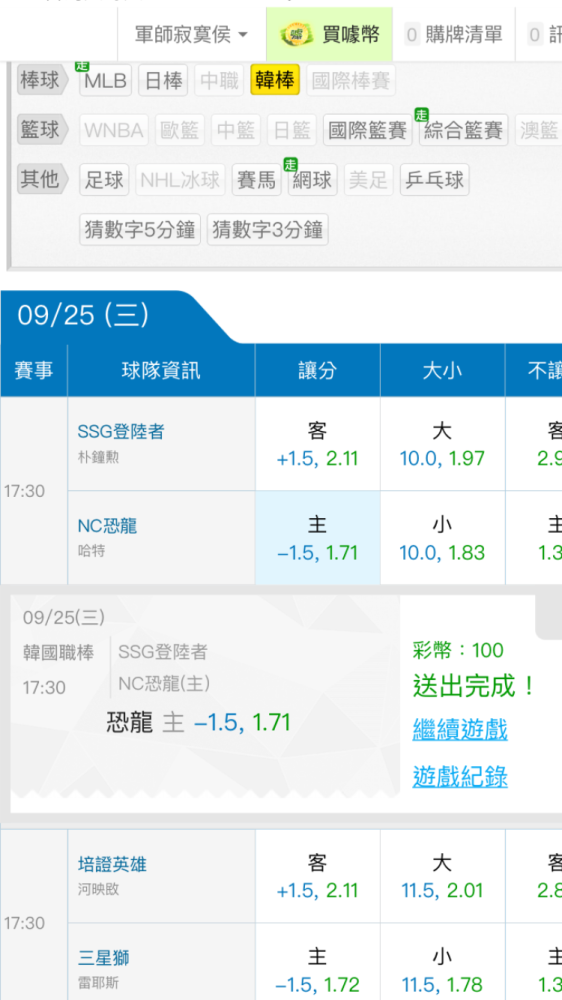Open NC恐龍 team link
The height and width of the screenshot is (1000, 562).
pyautogui.click(x=107, y=526)
